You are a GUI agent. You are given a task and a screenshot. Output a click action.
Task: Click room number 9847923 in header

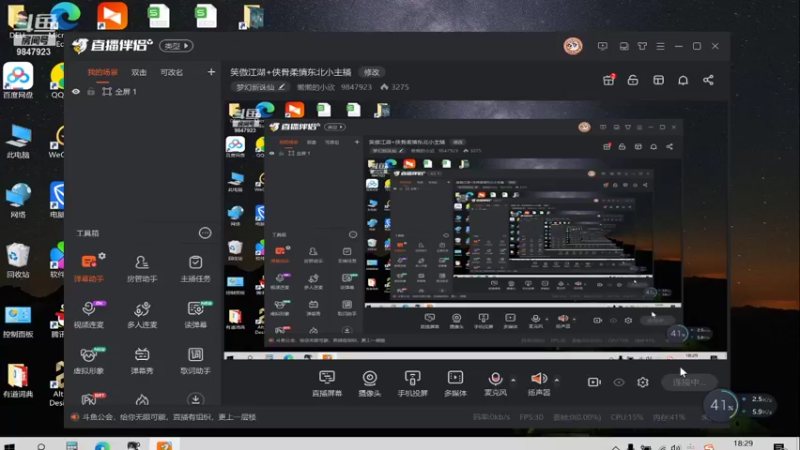pos(356,87)
